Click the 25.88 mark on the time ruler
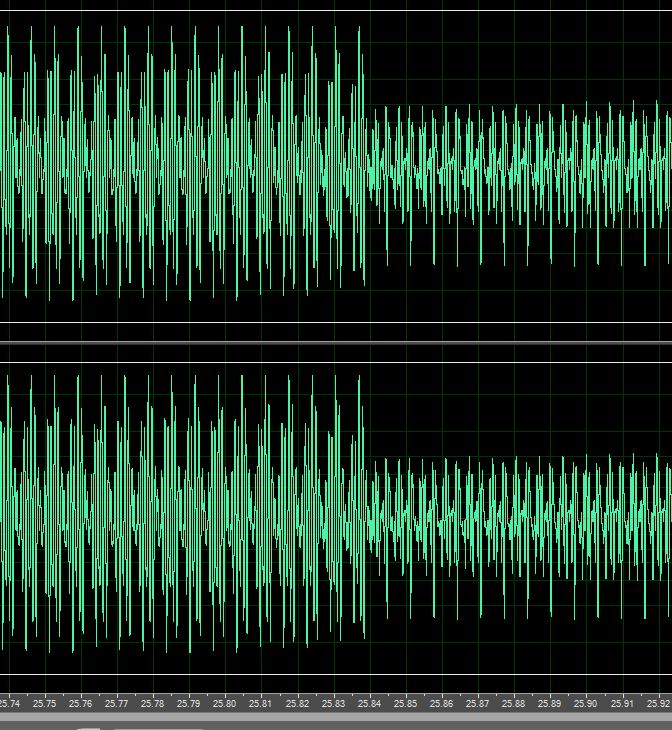672x730 pixels. tap(514, 703)
